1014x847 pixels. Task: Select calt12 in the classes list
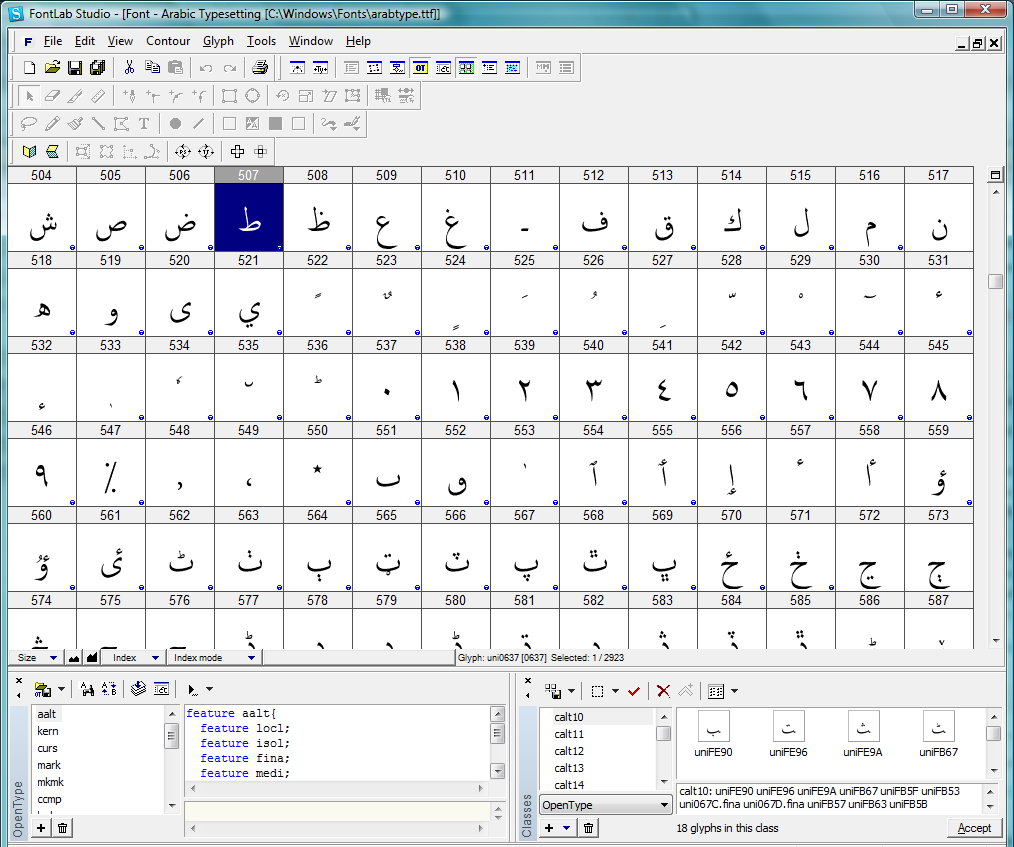pos(569,751)
